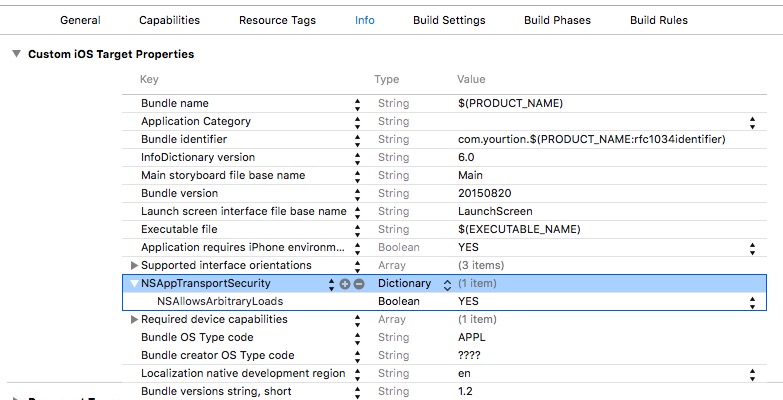This screenshot has width=783, height=400.
Task: Select the Build Phases tab
Action: (557, 20)
